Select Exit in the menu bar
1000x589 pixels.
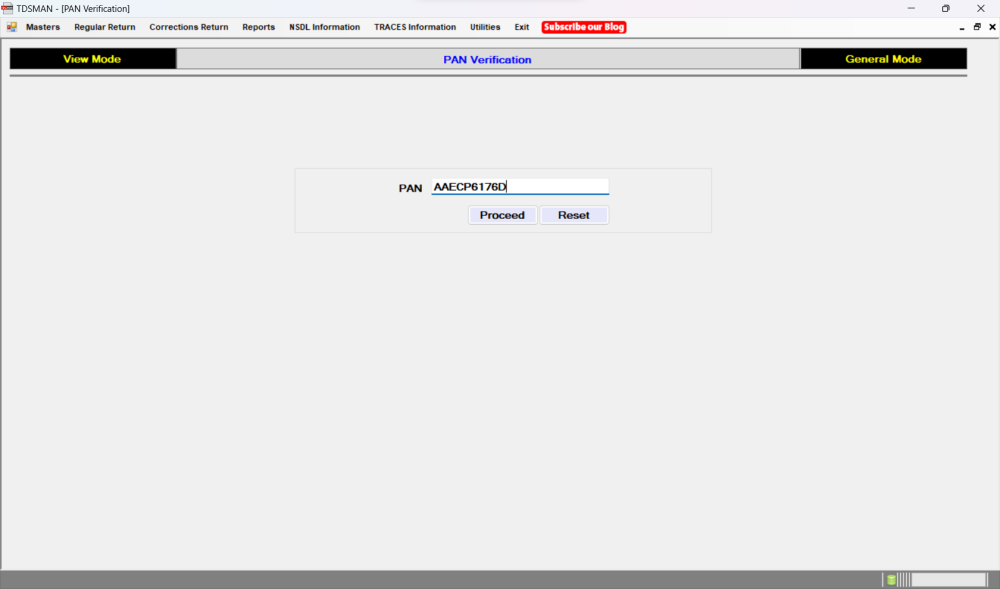(x=522, y=27)
